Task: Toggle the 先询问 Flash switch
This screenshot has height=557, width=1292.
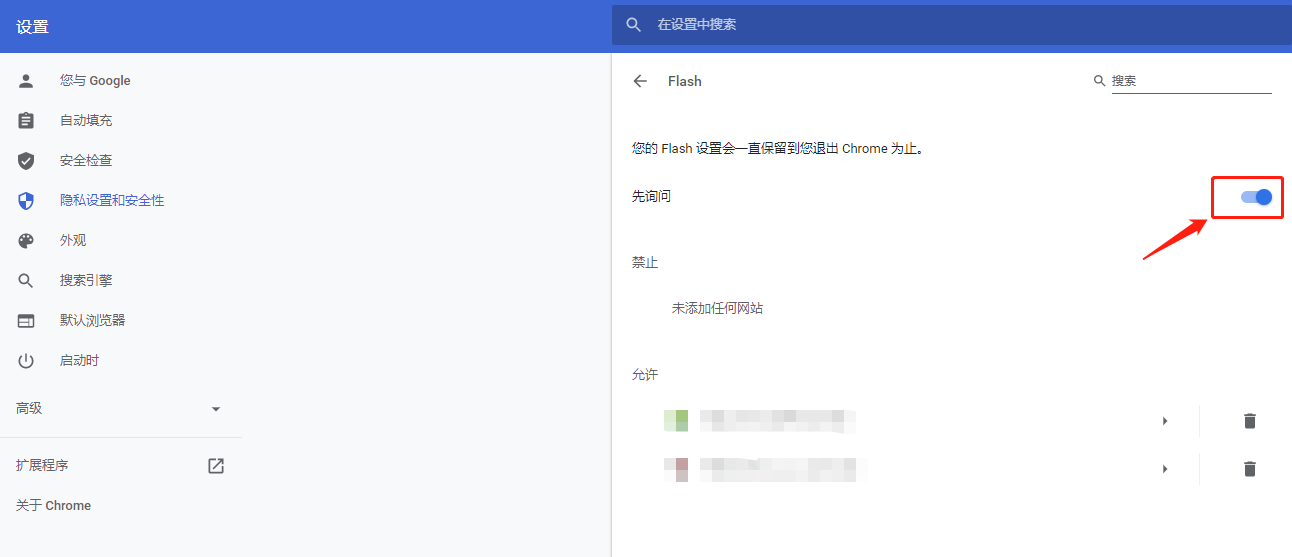Action: click(x=1256, y=197)
